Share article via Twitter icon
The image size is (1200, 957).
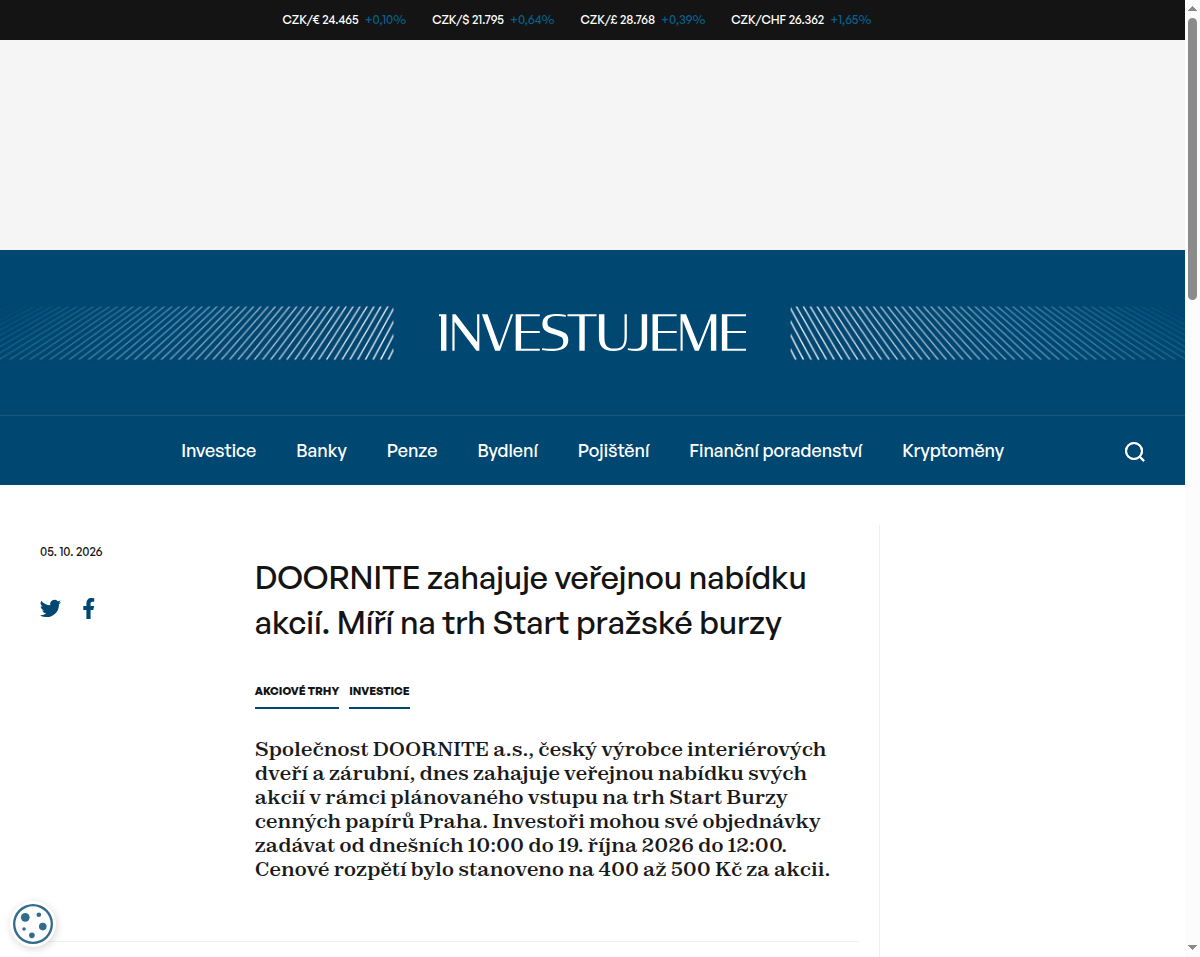50,608
